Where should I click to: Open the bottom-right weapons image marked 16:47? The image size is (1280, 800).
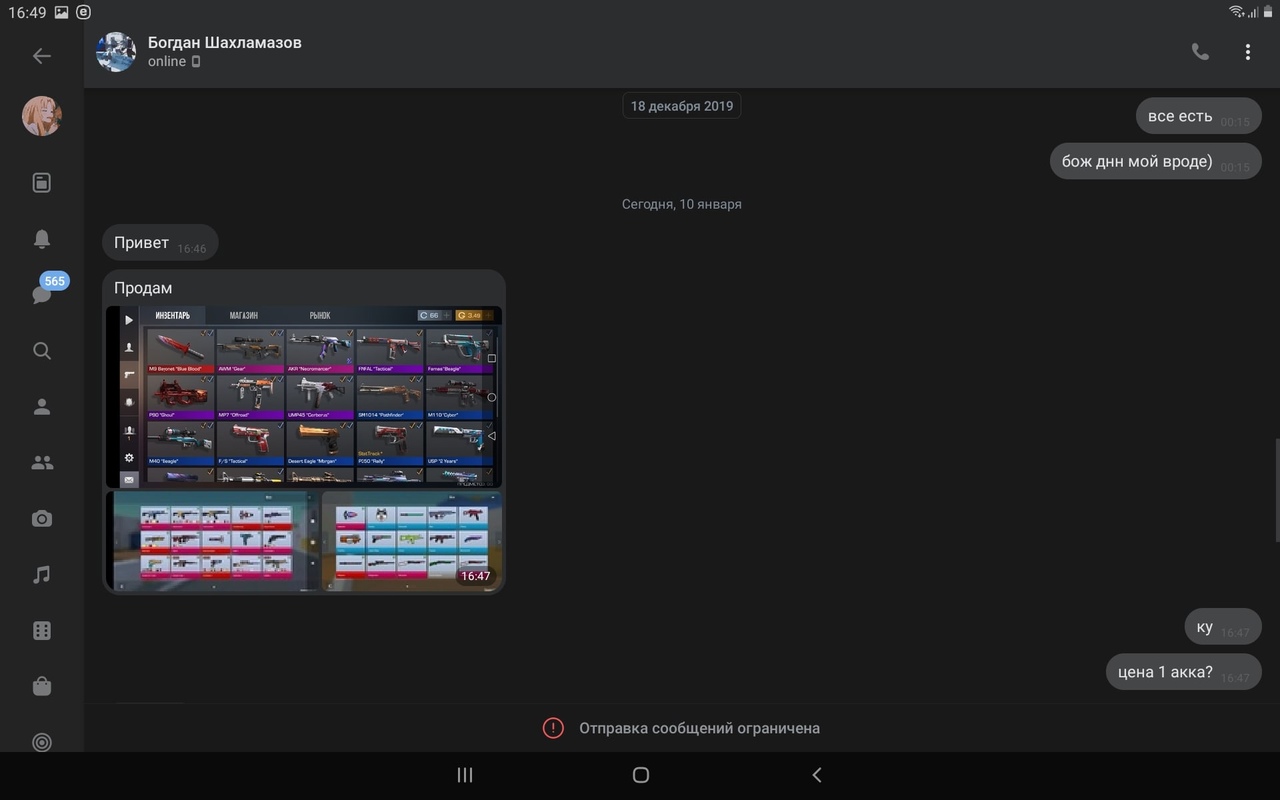tap(410, 541)
